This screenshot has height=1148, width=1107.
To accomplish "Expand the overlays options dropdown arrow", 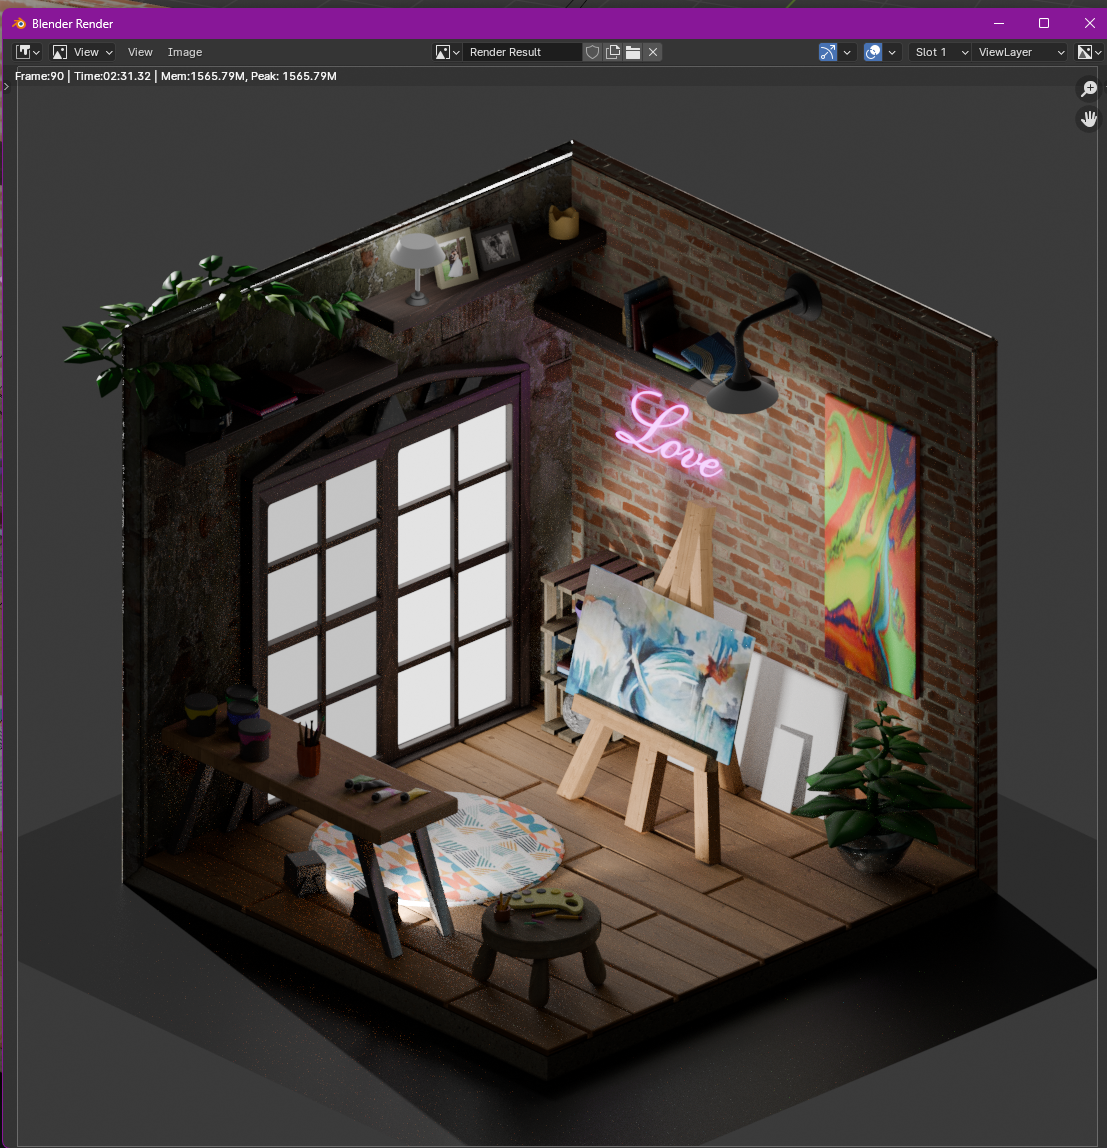I will click(x=892, y=52).
